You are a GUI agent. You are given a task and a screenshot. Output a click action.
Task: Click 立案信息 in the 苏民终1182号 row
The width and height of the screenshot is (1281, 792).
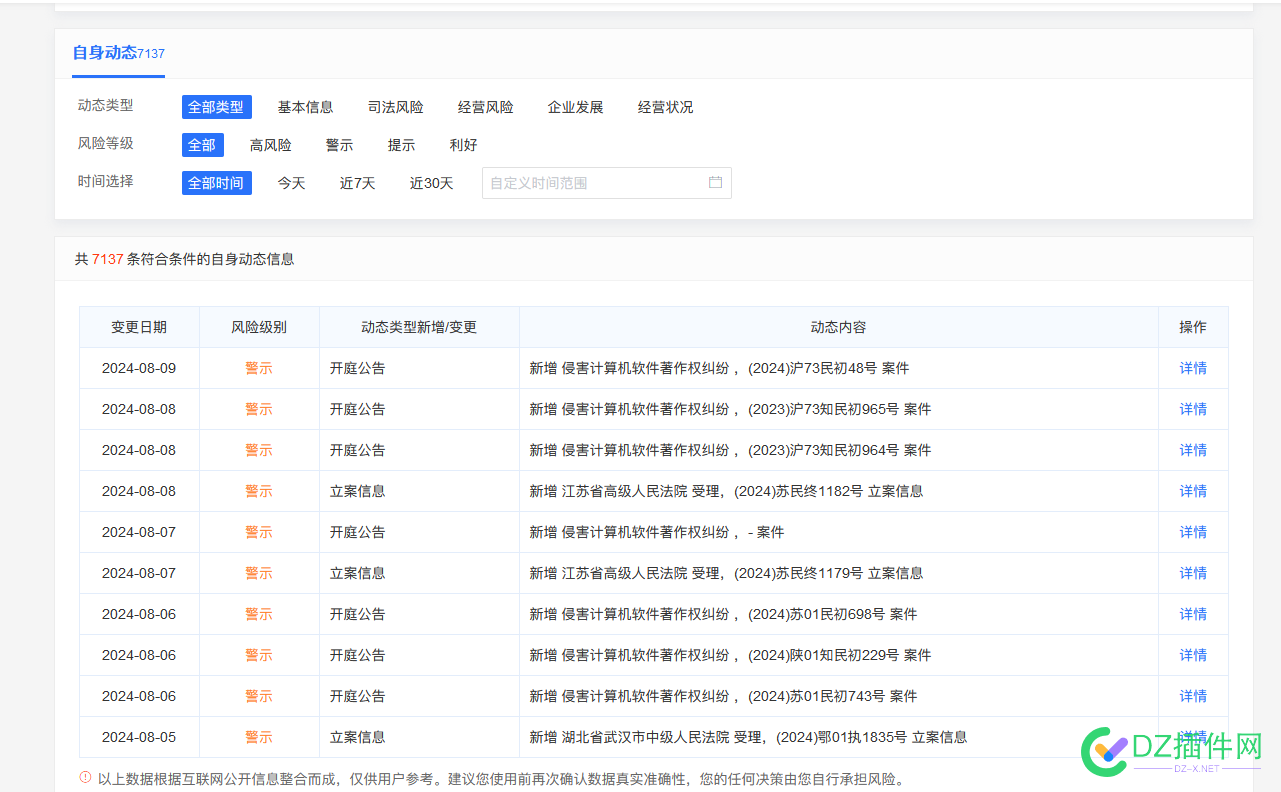358,491
